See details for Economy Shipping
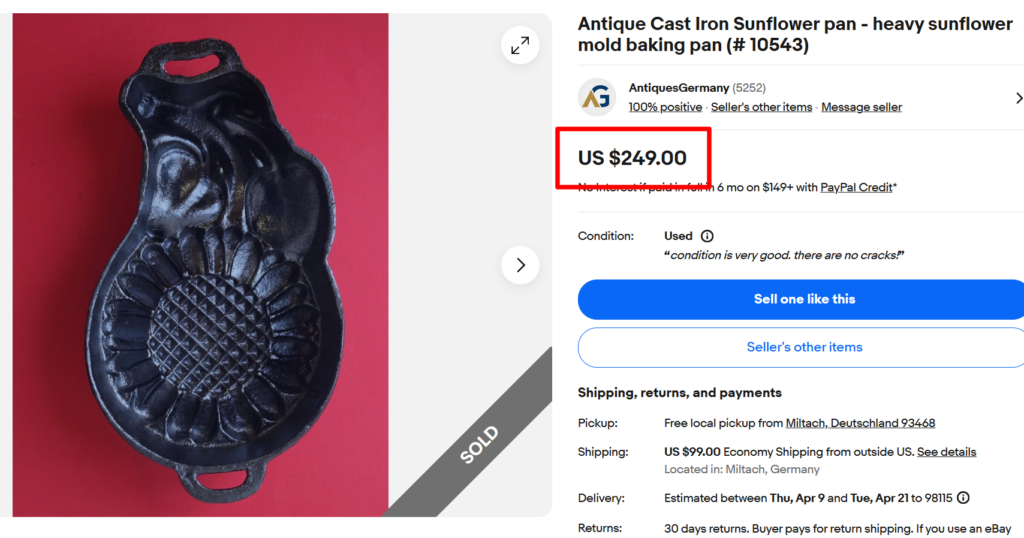 point(946,452)
